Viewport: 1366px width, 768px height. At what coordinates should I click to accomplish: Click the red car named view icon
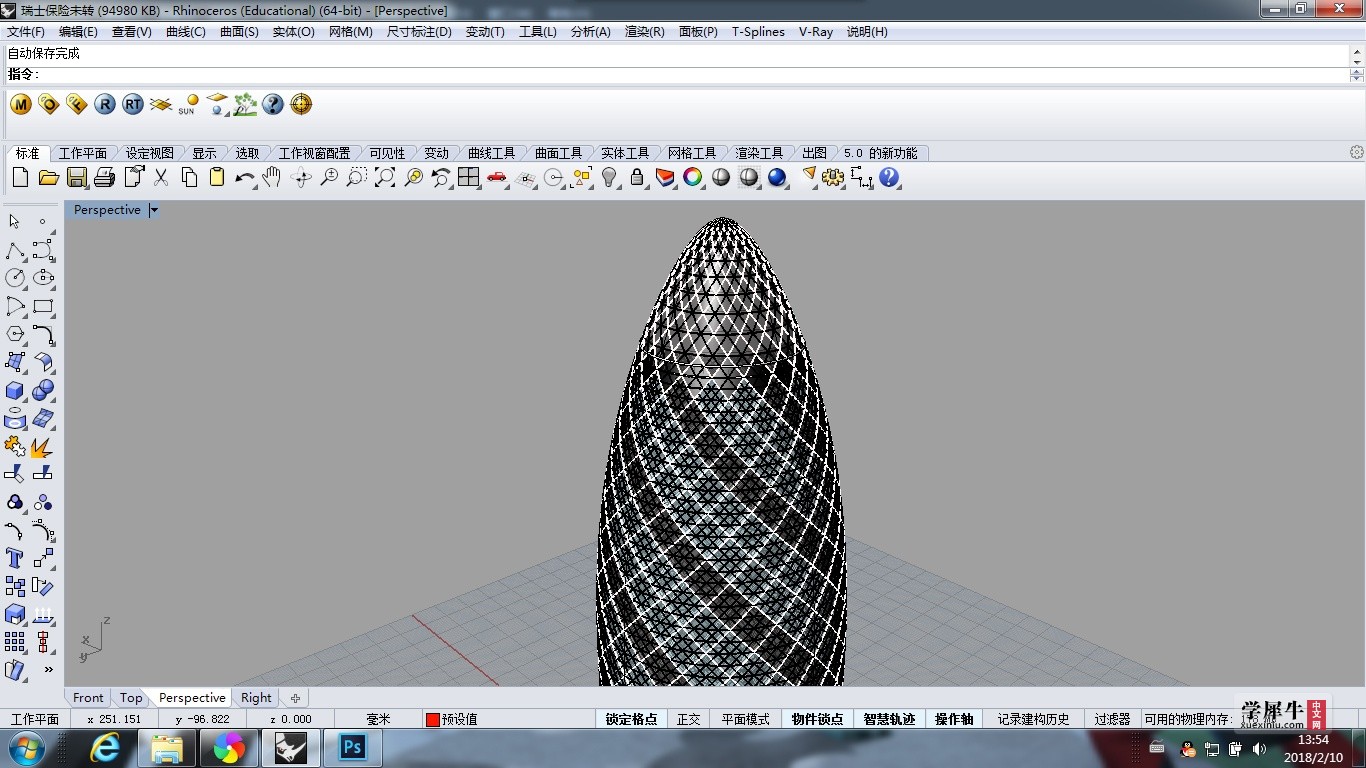(497, 178)
